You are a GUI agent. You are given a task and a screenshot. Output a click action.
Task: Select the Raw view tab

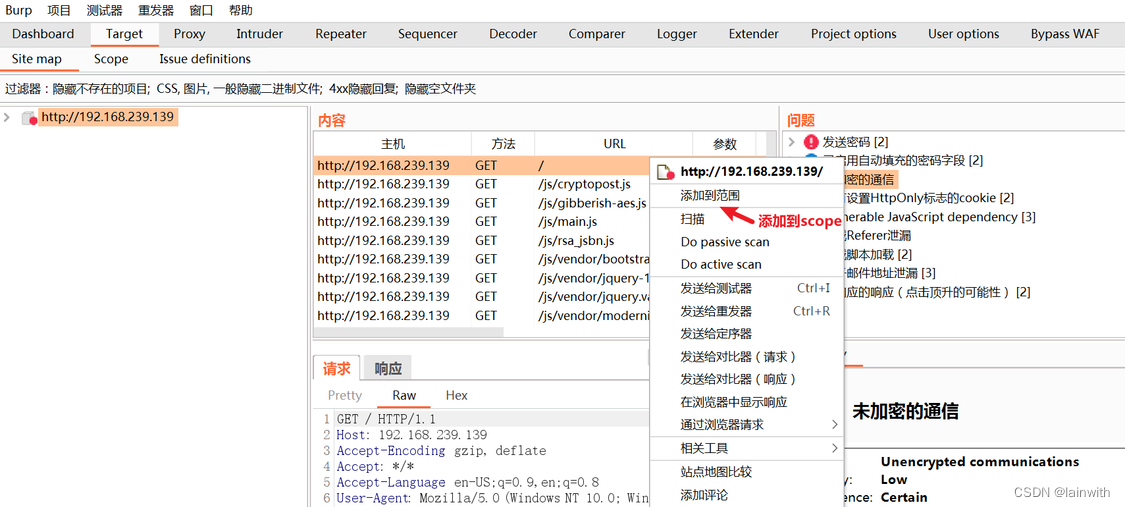coord(404,395)
